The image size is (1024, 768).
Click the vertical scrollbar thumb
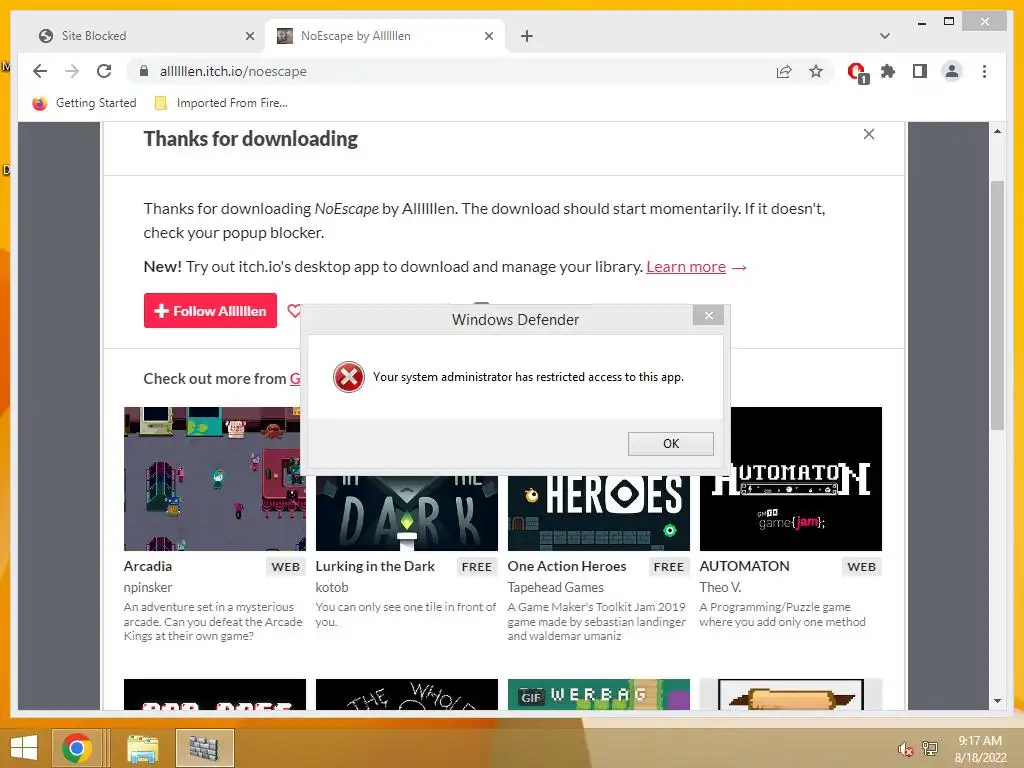[997, 305]
